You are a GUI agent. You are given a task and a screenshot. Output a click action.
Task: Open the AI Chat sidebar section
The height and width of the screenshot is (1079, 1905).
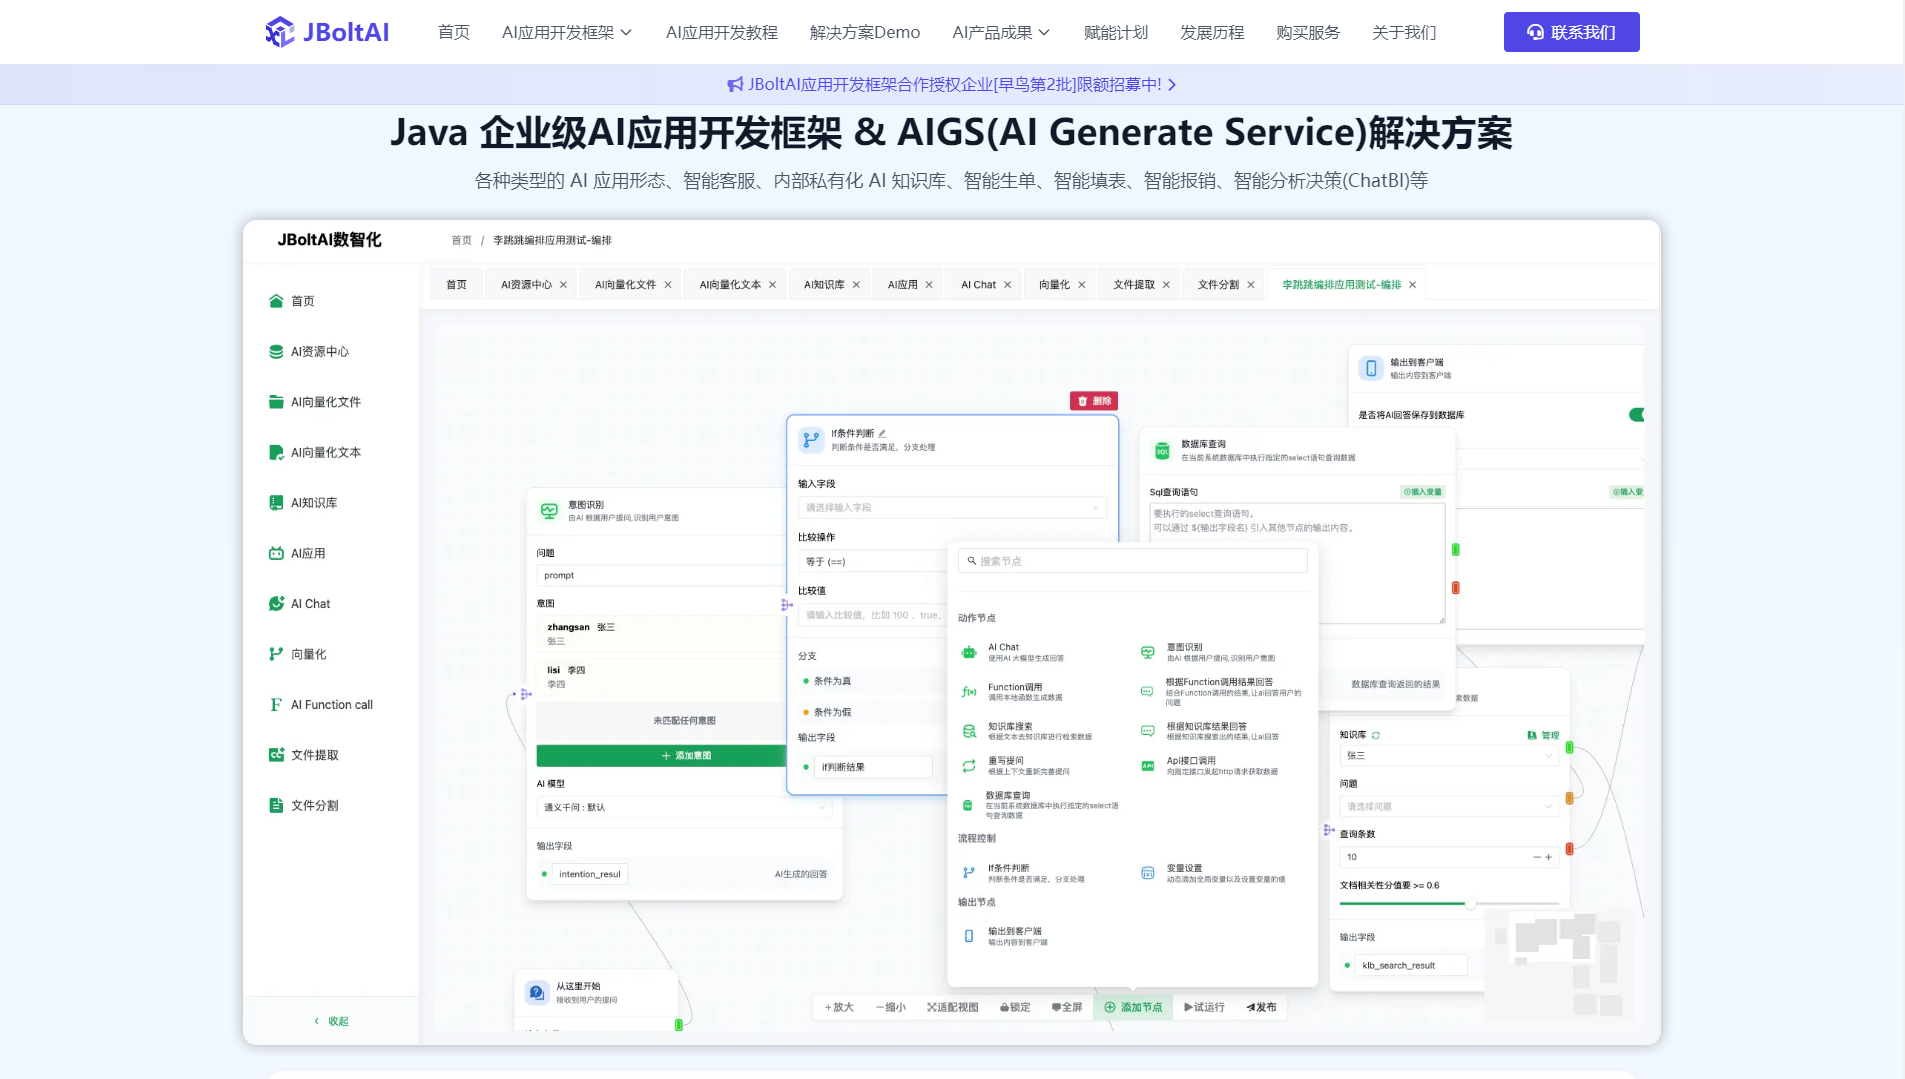pyautogui.click(x=310, y=603)
